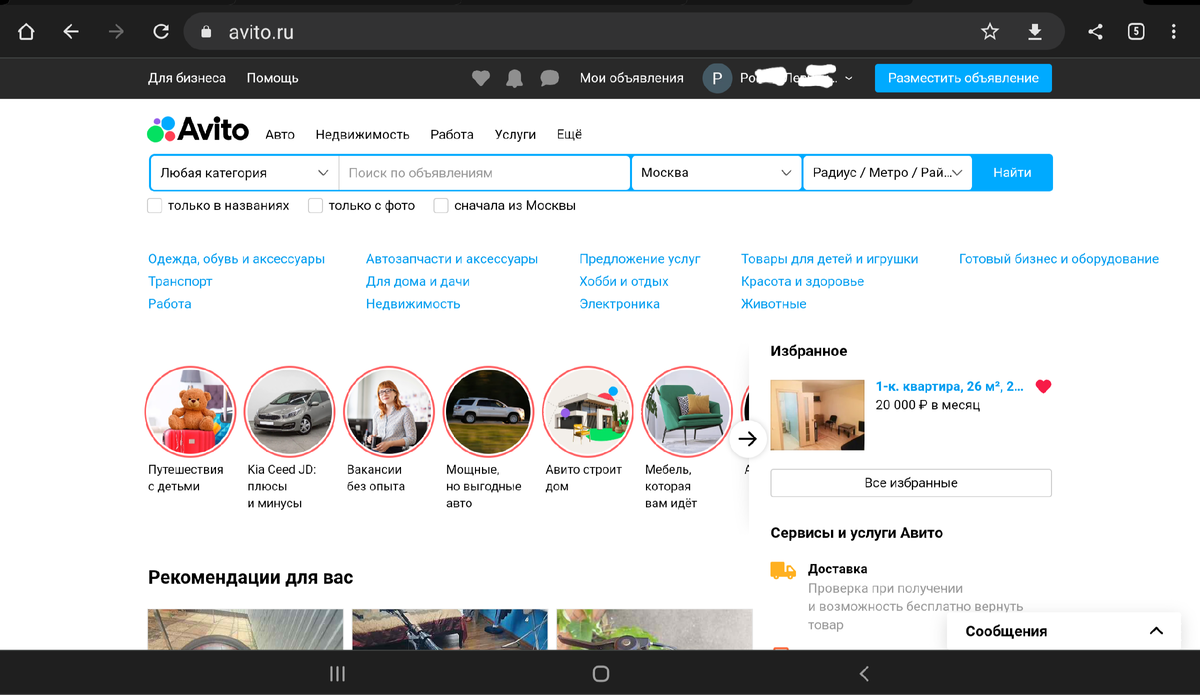Screen dimensions: 1200x695
Task: Tap the browser home icon
Action: coord(26,32)
